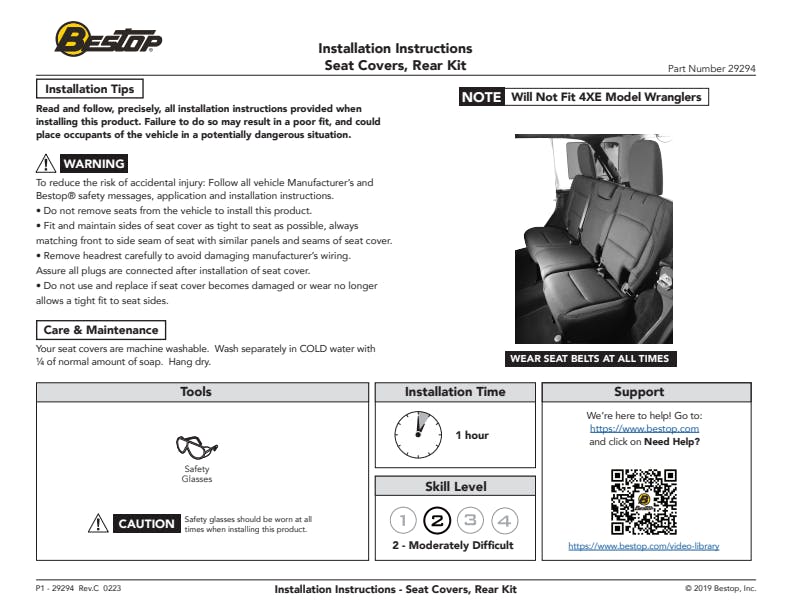Image resolution: width=792 pixels, height=612 pixels.
Task: Click the Bestop QR code
Action: pos(643,502)
